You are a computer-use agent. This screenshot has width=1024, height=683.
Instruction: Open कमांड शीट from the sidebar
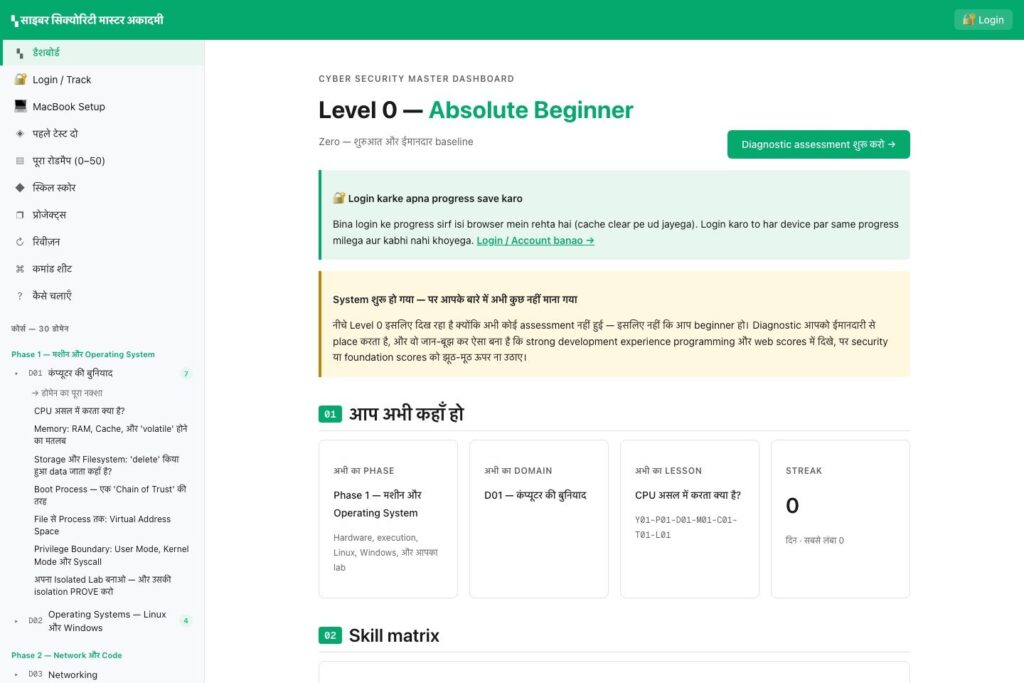(x=103, y=268)
